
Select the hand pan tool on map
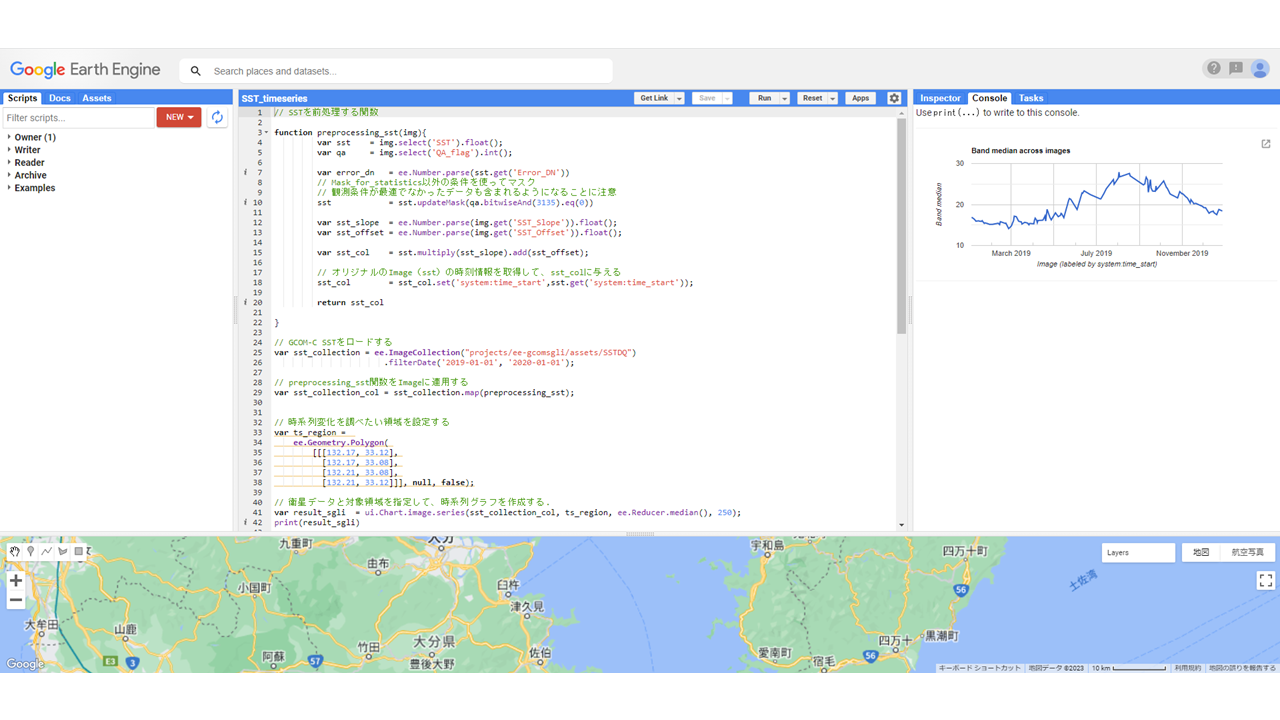(15, 551)
